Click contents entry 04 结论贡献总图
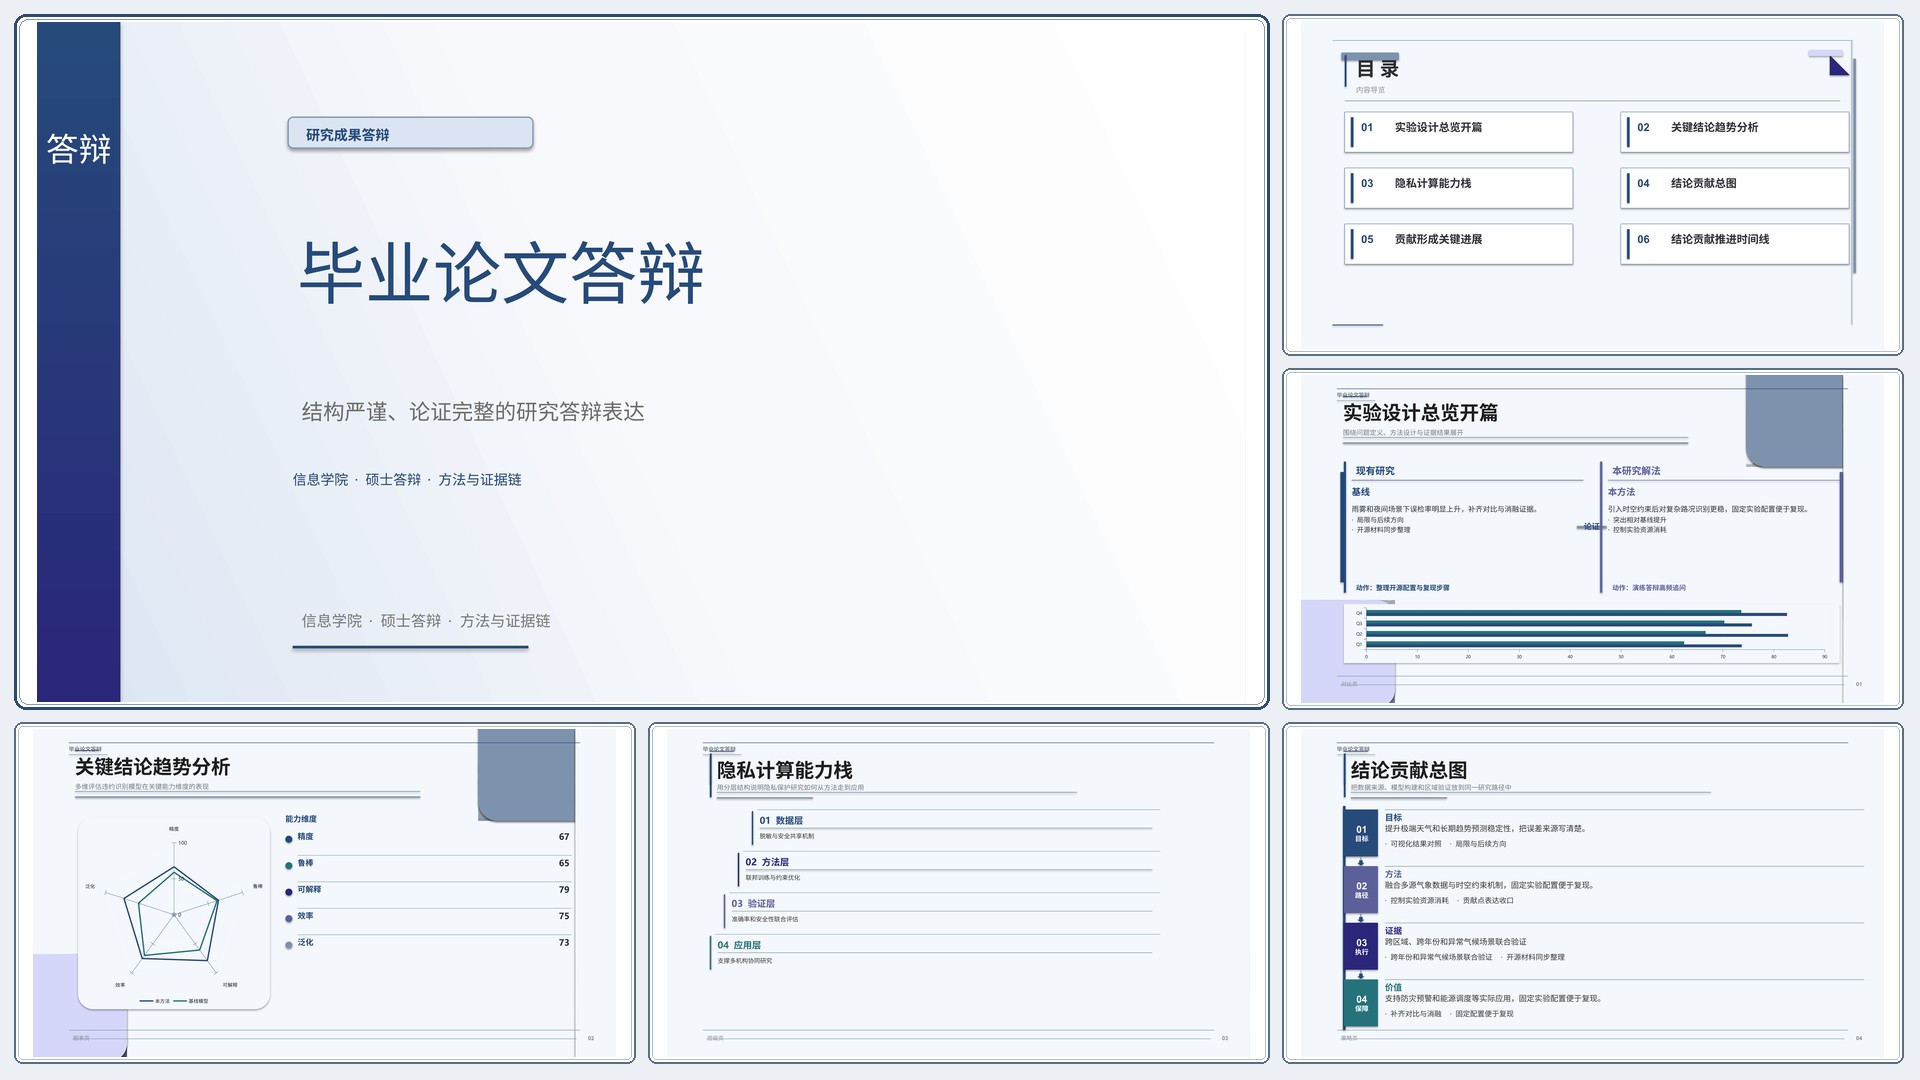This screenshot has width=1920, height=1080. pos(1735,188)
